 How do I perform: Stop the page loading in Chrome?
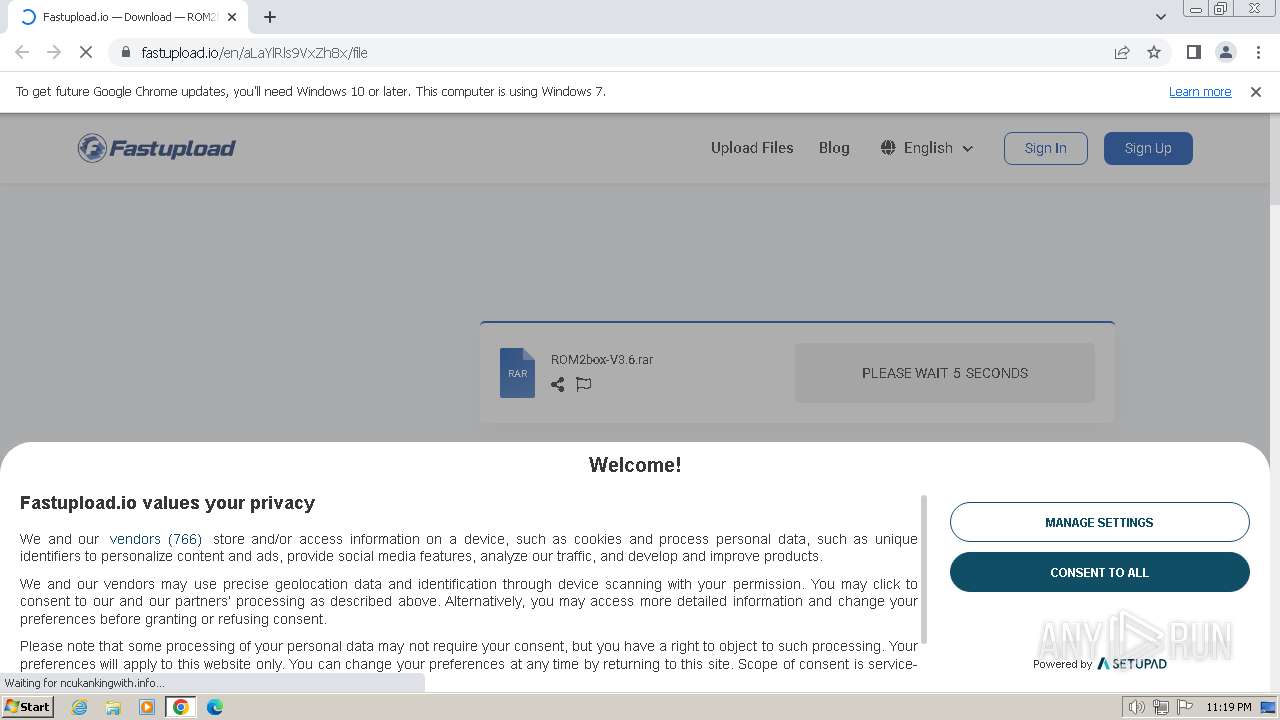tap(86, 52)
